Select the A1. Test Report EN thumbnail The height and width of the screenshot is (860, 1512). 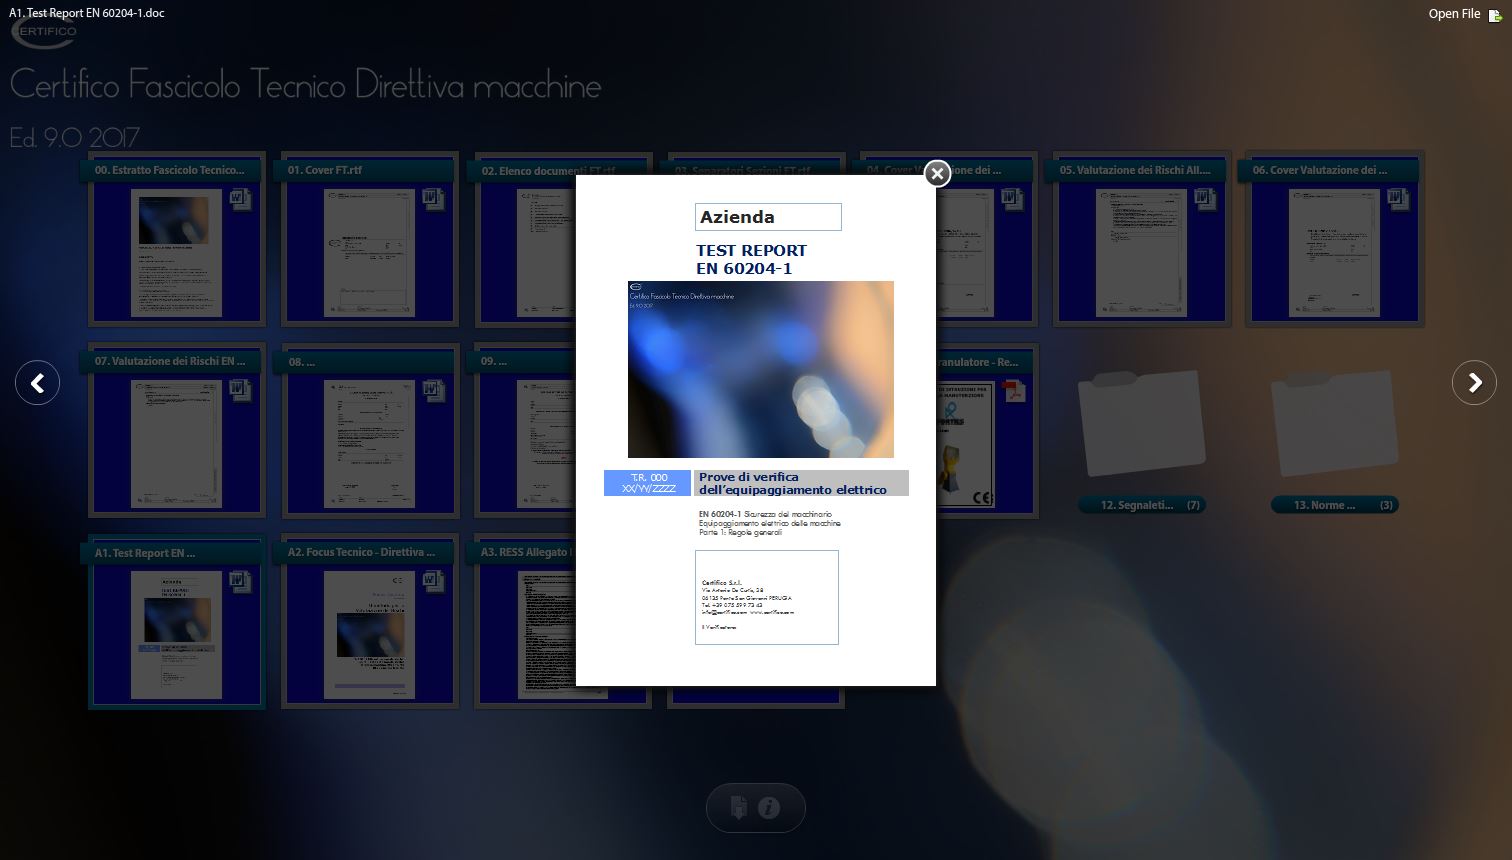tap(176, 634)
